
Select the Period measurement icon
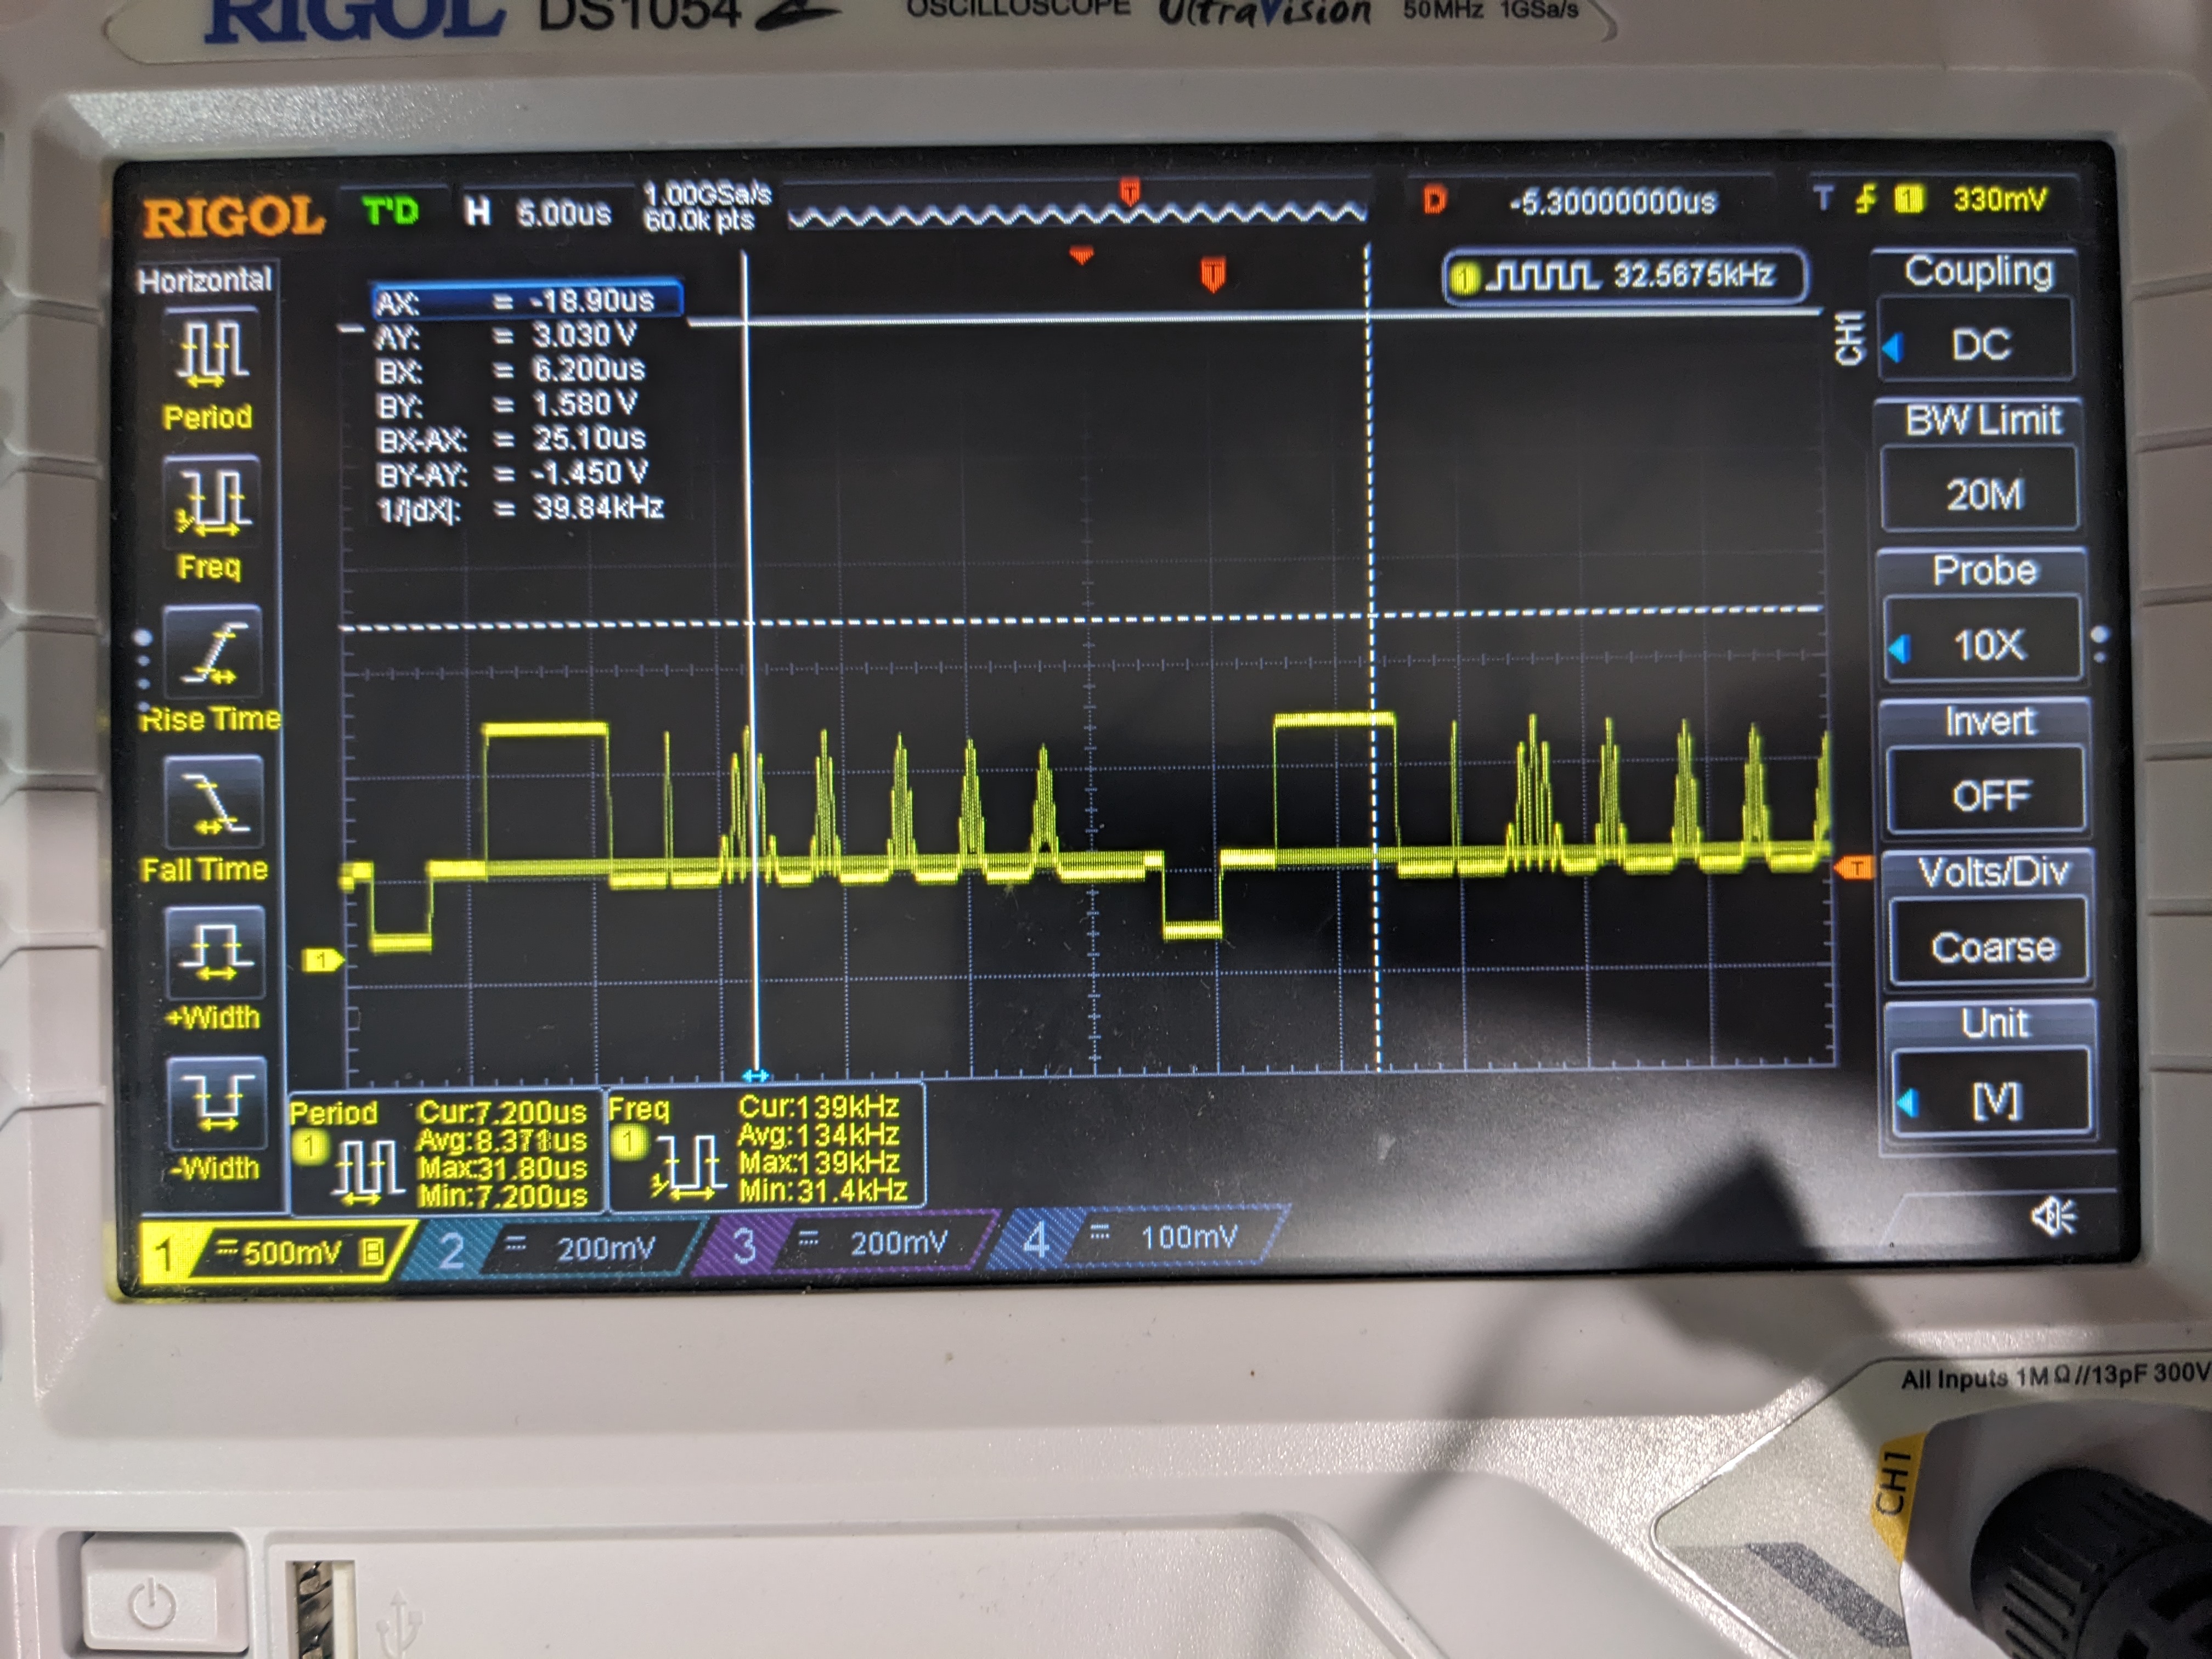click(x=211, y=351)
